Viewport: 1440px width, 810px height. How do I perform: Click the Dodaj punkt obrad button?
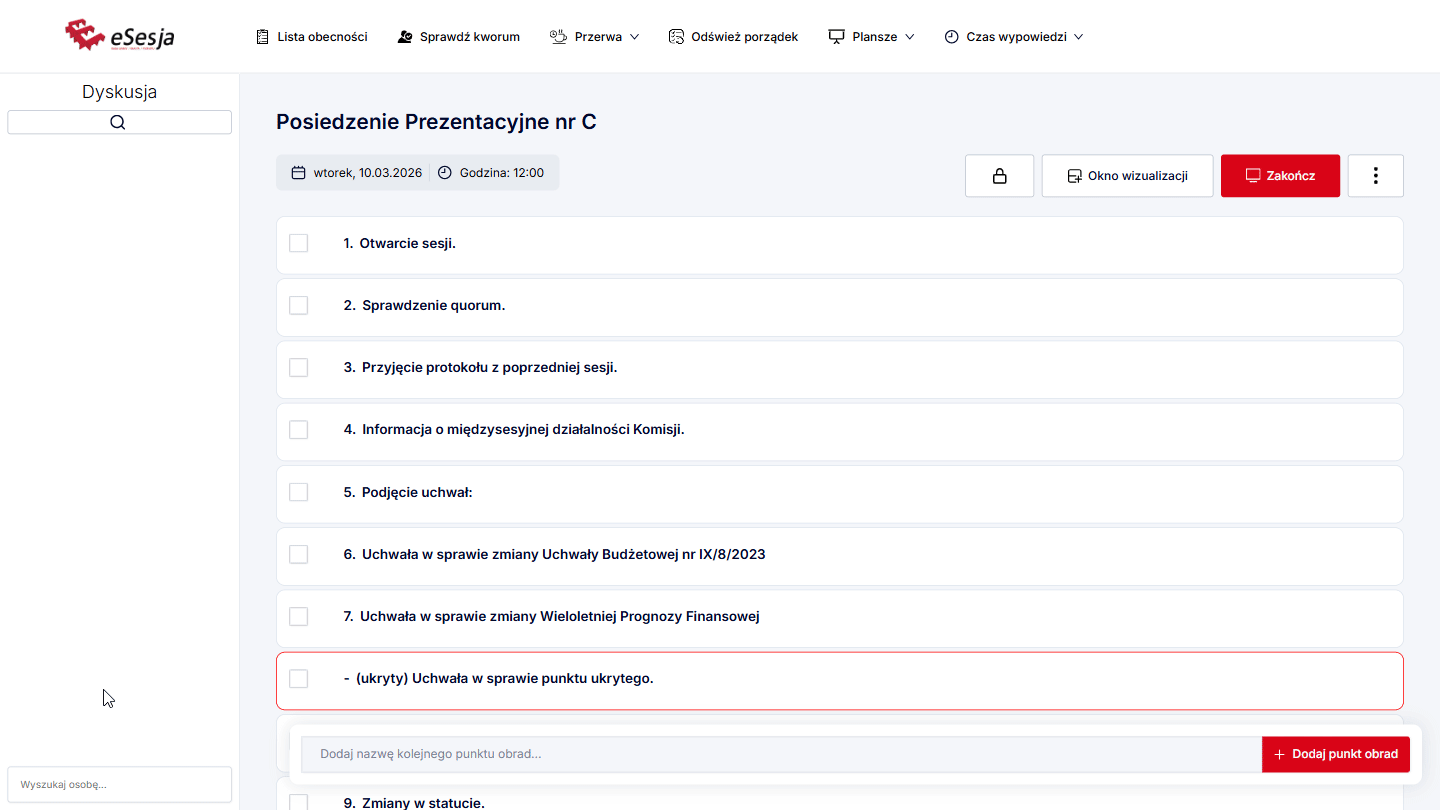[x=1335, y=754]
